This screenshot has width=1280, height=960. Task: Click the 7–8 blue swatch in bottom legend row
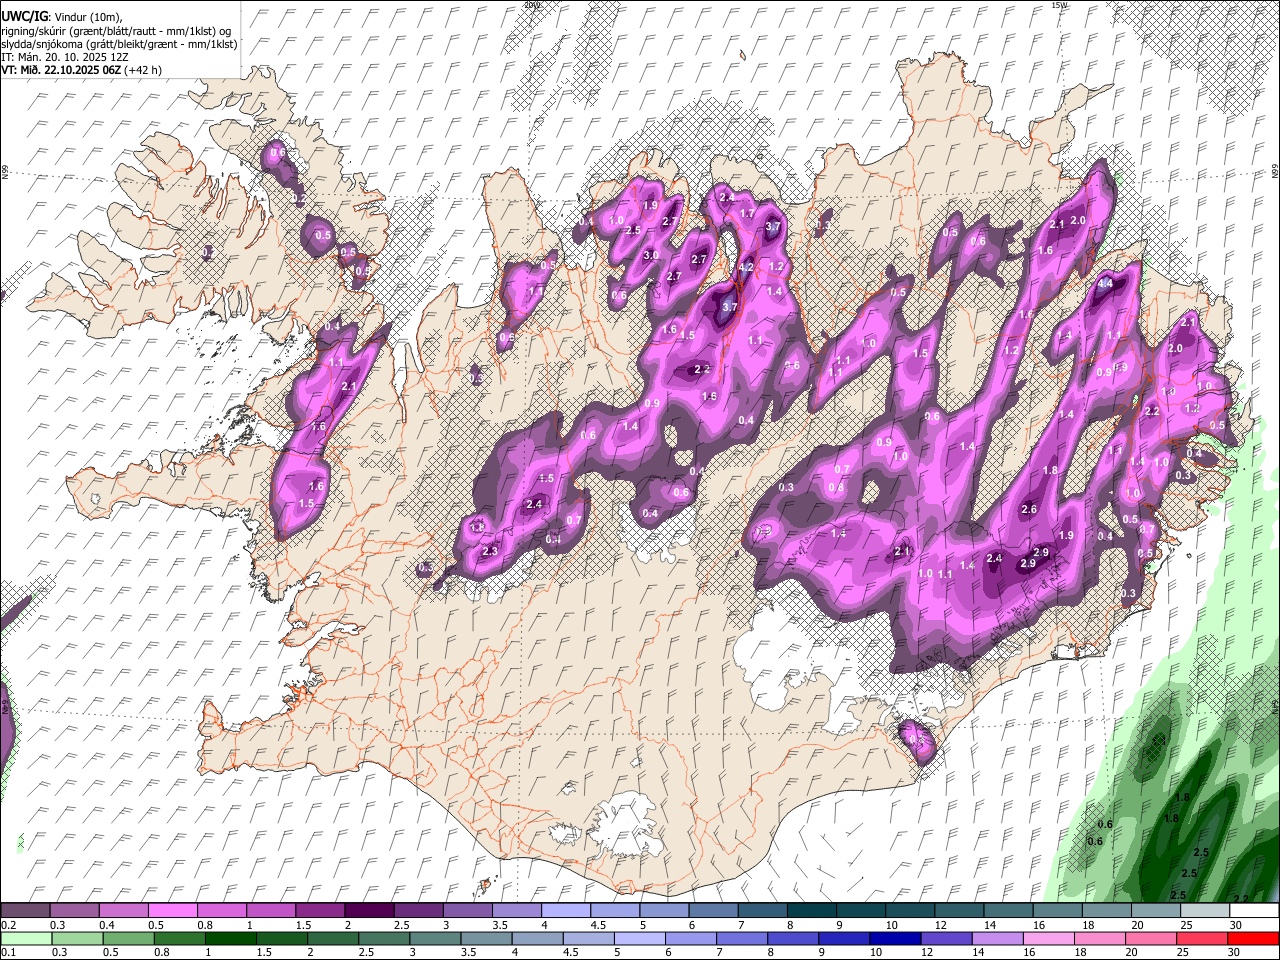click(x=742, y=939)
